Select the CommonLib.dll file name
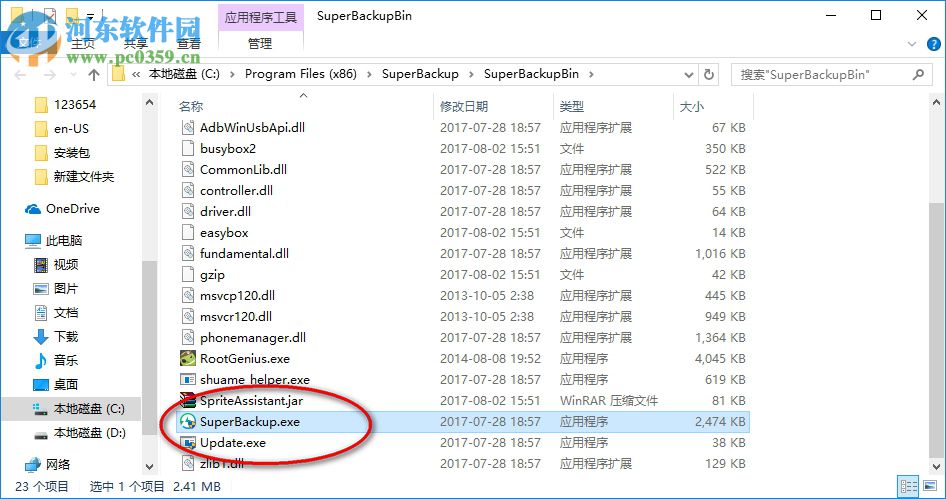Image resolution: width=946 pixels, height=499 pixels. click(x=243, y=170)
